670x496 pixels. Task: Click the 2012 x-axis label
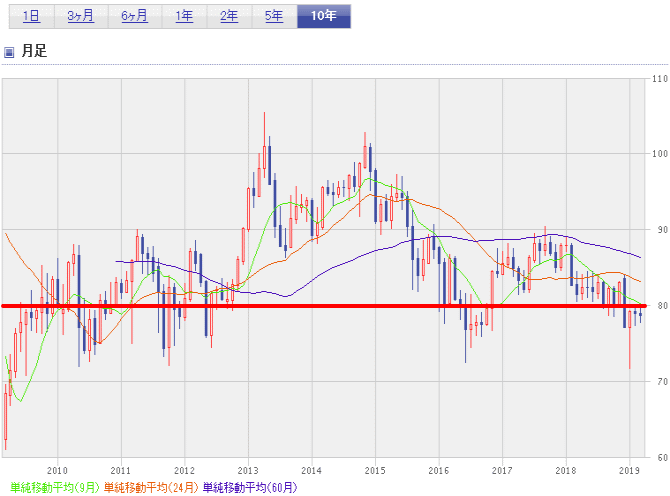pos(184,470)
